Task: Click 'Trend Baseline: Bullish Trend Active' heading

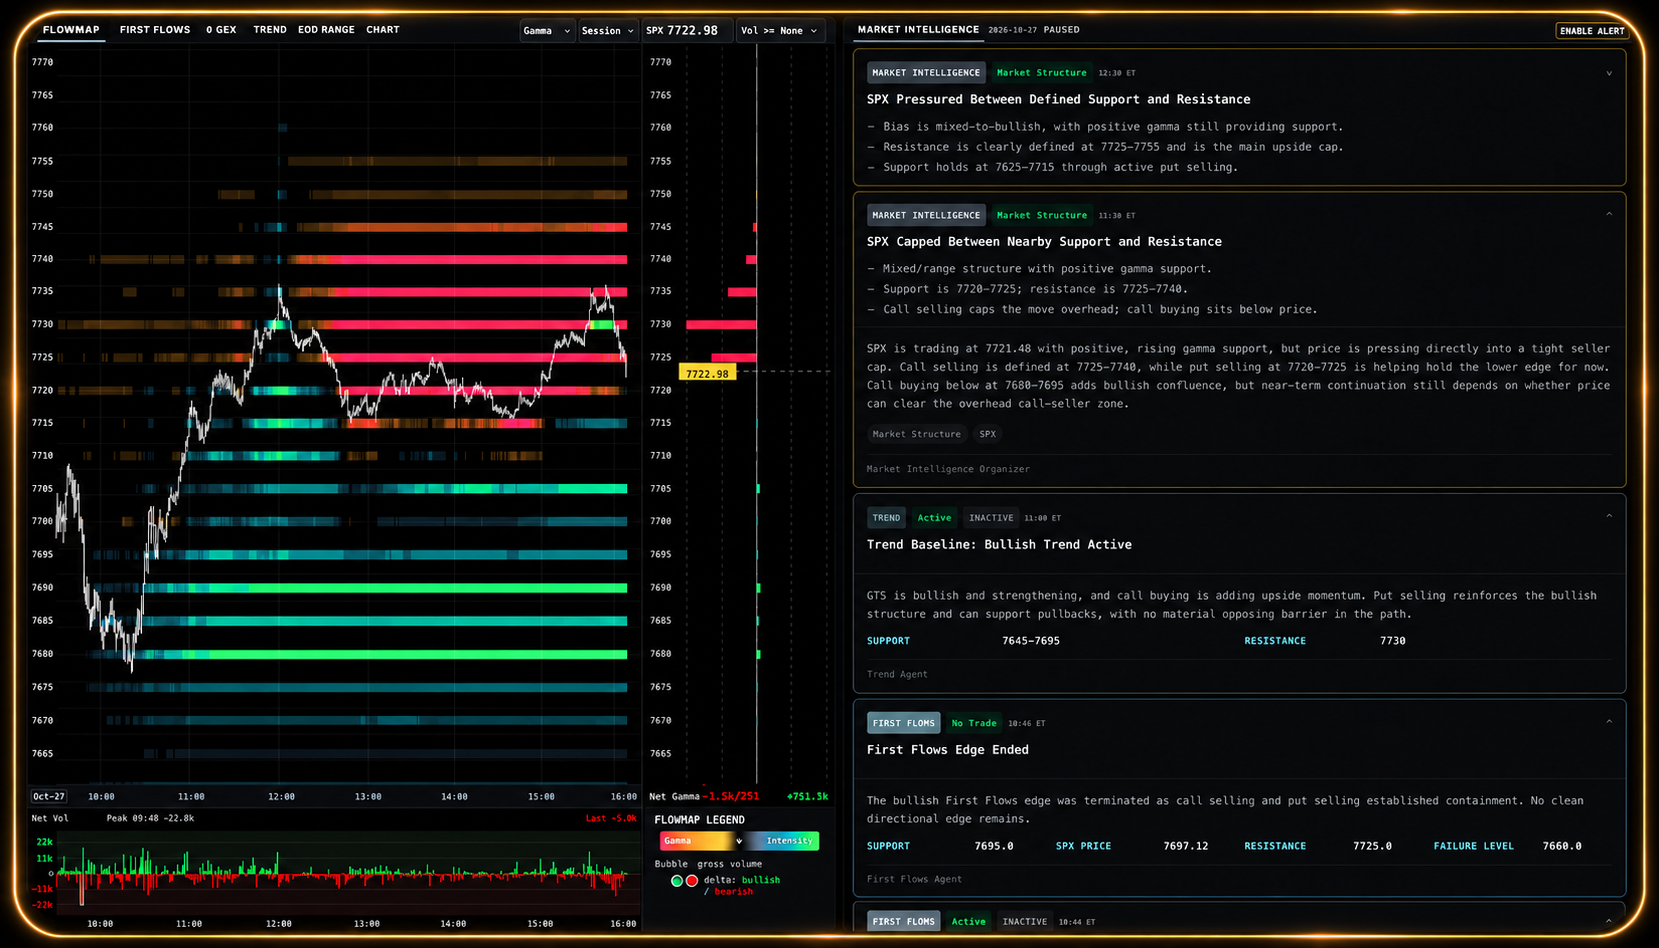Action: [999, 545]
